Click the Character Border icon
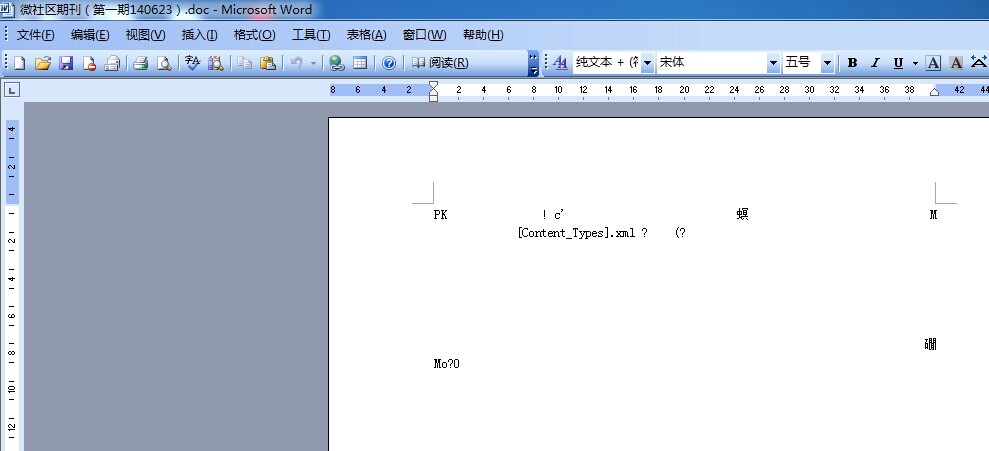Screen dimensions: 989x451 pos(933,63)
